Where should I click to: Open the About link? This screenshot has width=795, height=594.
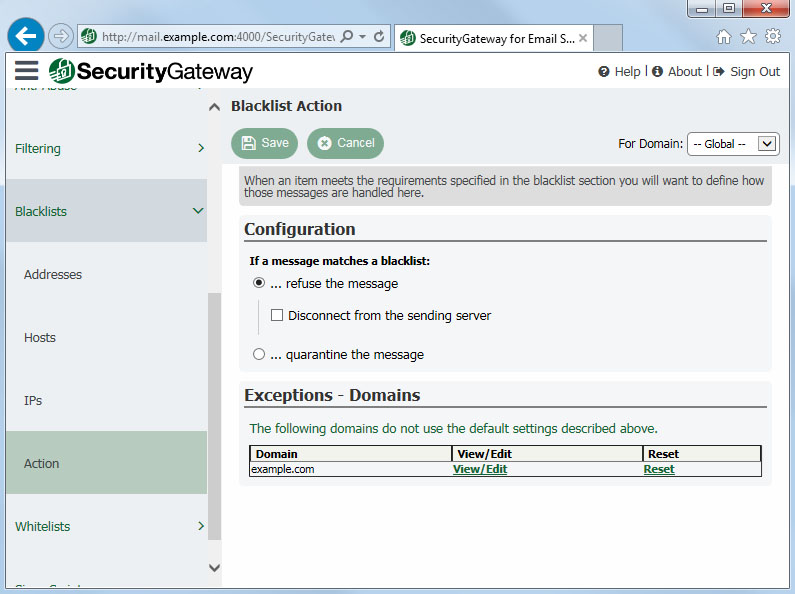tap(684, 71)
